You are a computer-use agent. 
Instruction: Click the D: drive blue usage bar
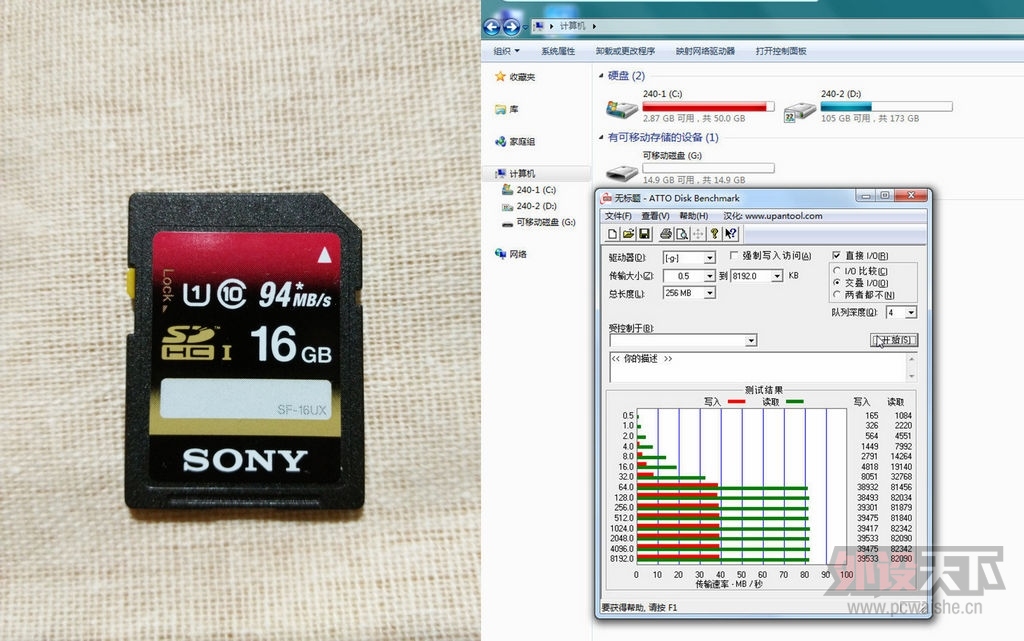pos(886,106)
